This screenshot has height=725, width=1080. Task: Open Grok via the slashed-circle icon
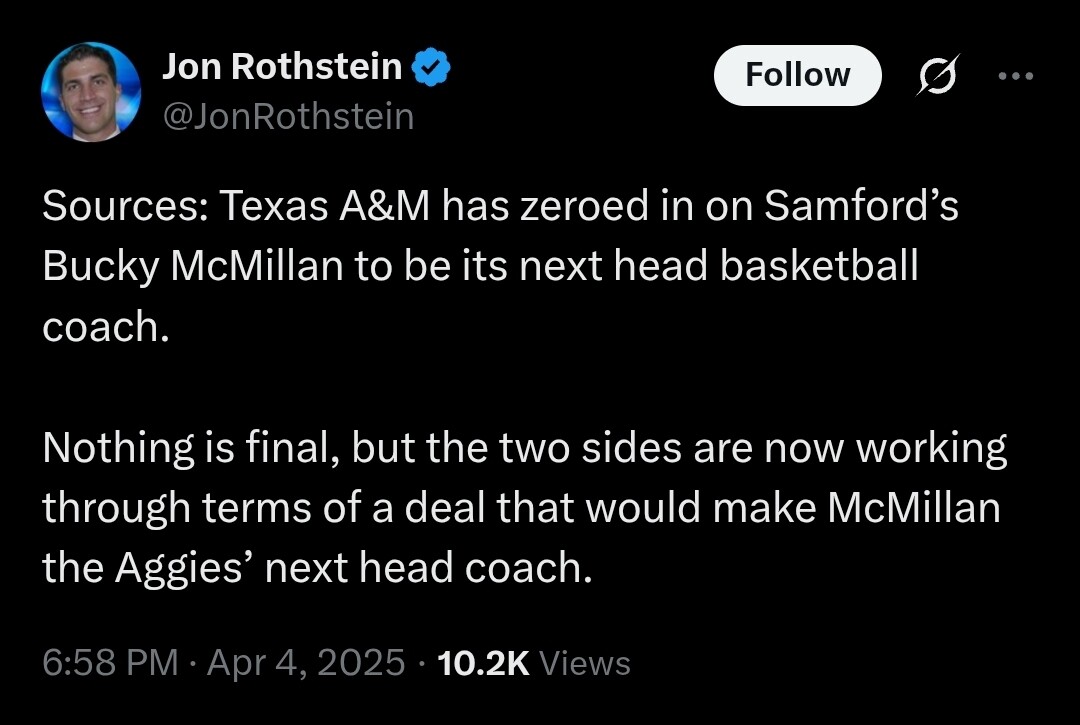click(x=938, y=76)
